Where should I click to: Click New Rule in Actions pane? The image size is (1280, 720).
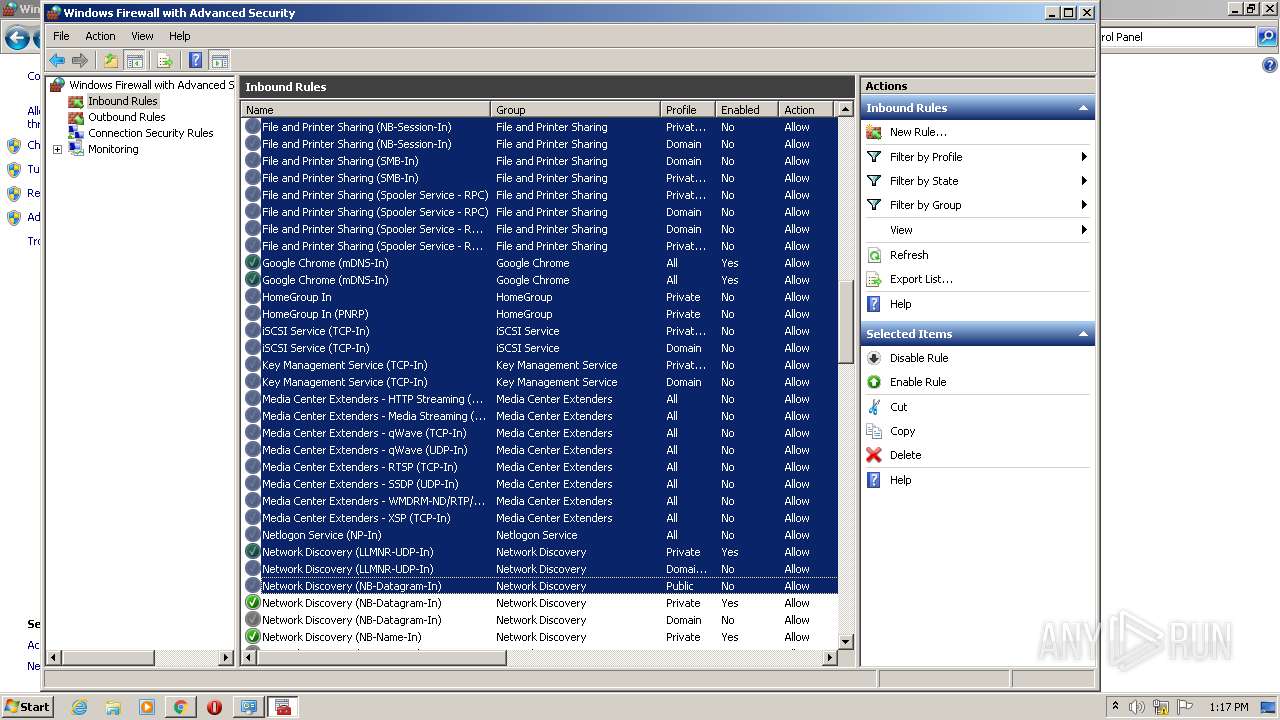[918, 132]
